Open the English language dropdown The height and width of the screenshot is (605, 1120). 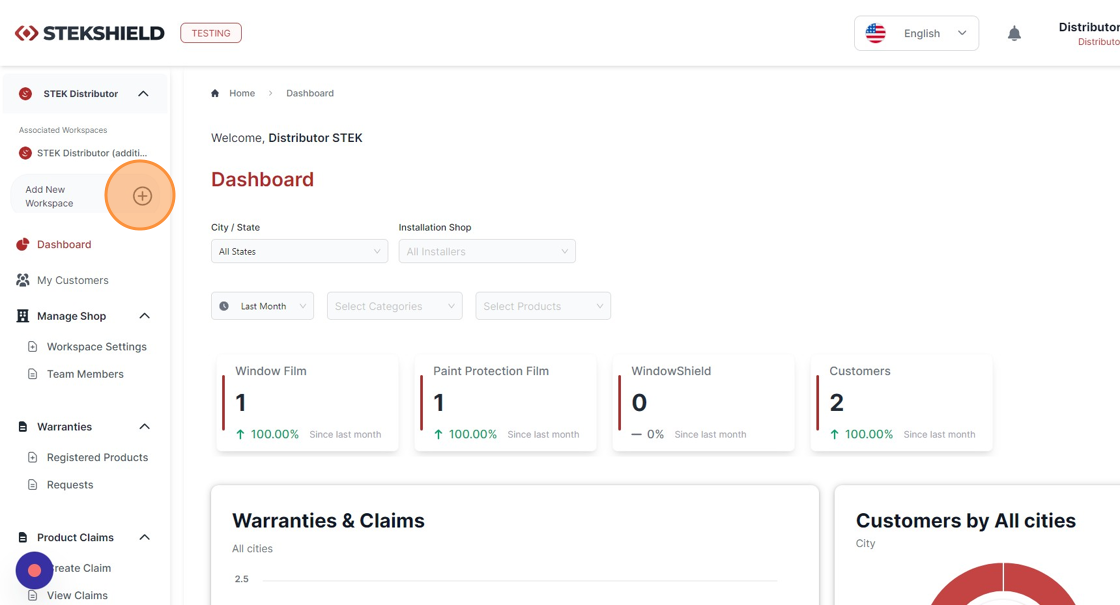pos(916,34)
